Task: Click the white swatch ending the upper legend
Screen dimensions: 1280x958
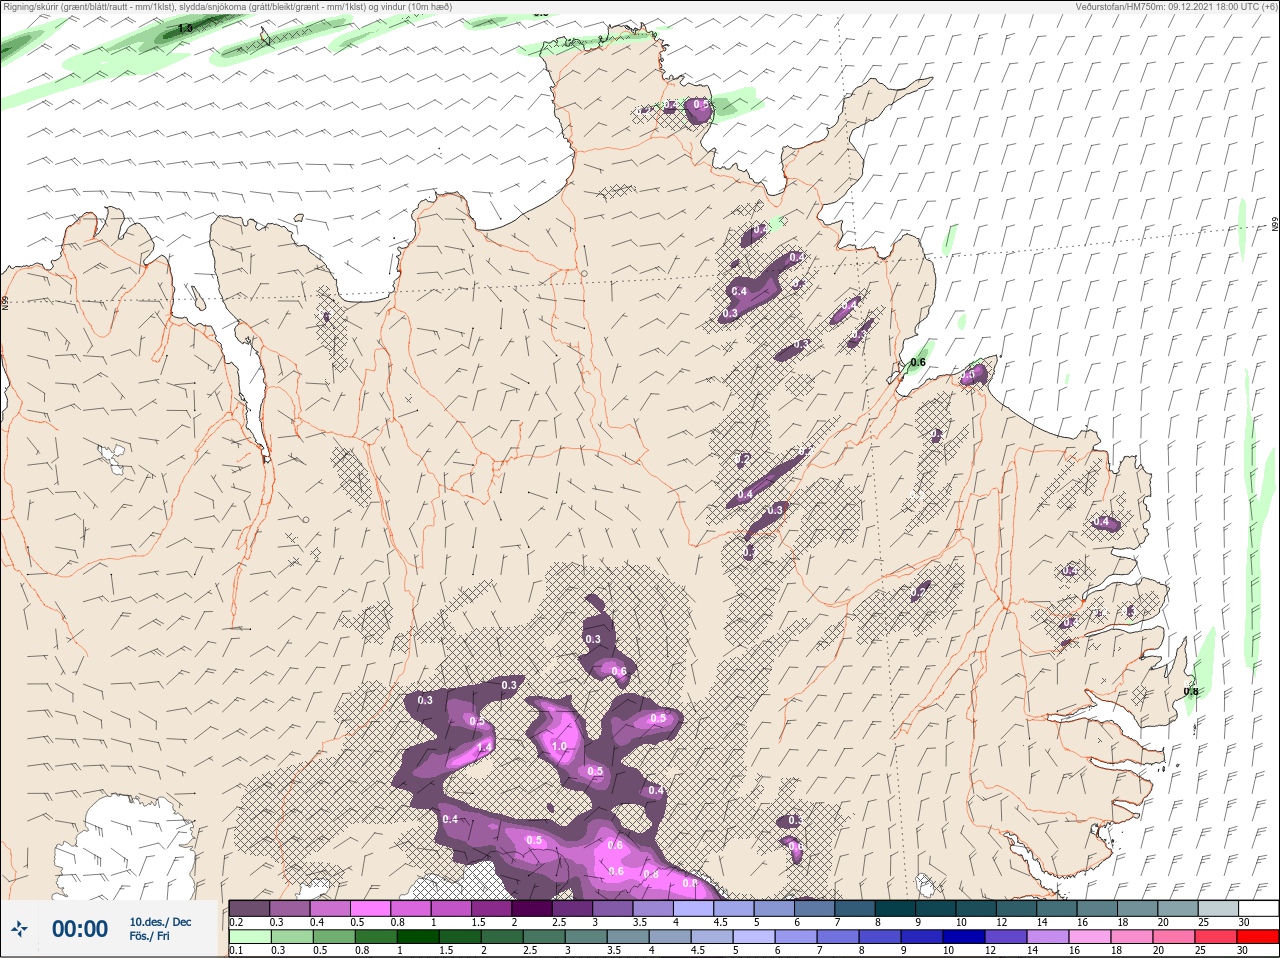Action: click(x=1260, y=908)
